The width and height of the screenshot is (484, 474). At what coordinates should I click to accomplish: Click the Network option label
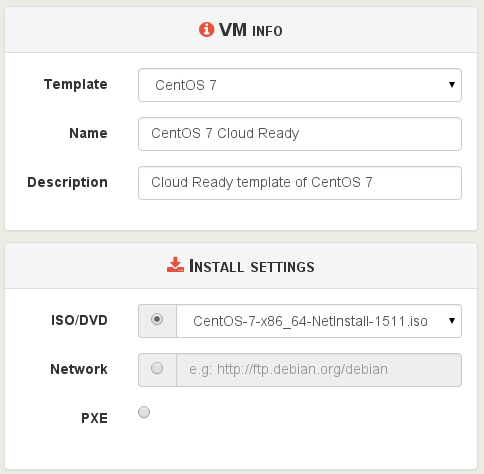click(79, 369)
